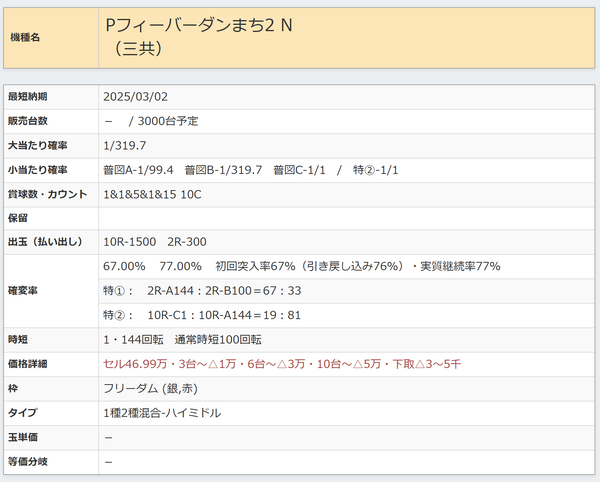Select the jackpot probability '1/319.7'
The height and width of the screenshot is (482, 600).
pyautogui.click(x=125, y=146)
